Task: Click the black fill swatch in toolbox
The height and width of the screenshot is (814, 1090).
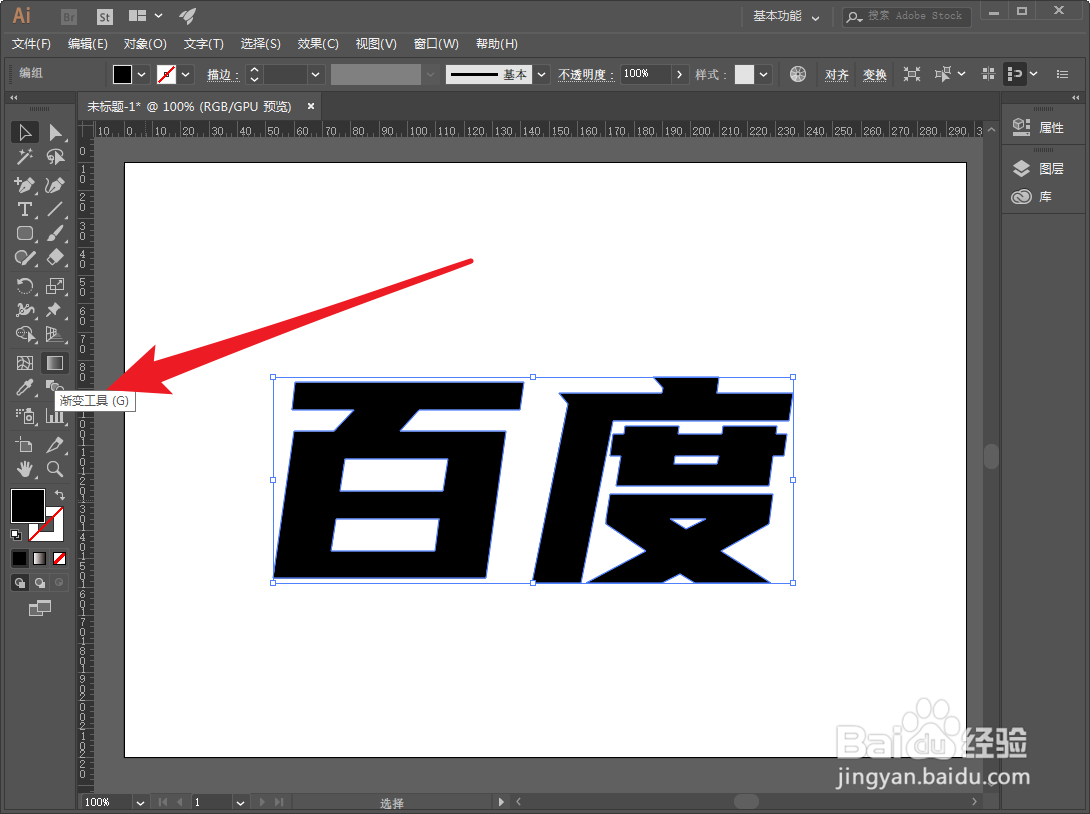Action: 28,505
